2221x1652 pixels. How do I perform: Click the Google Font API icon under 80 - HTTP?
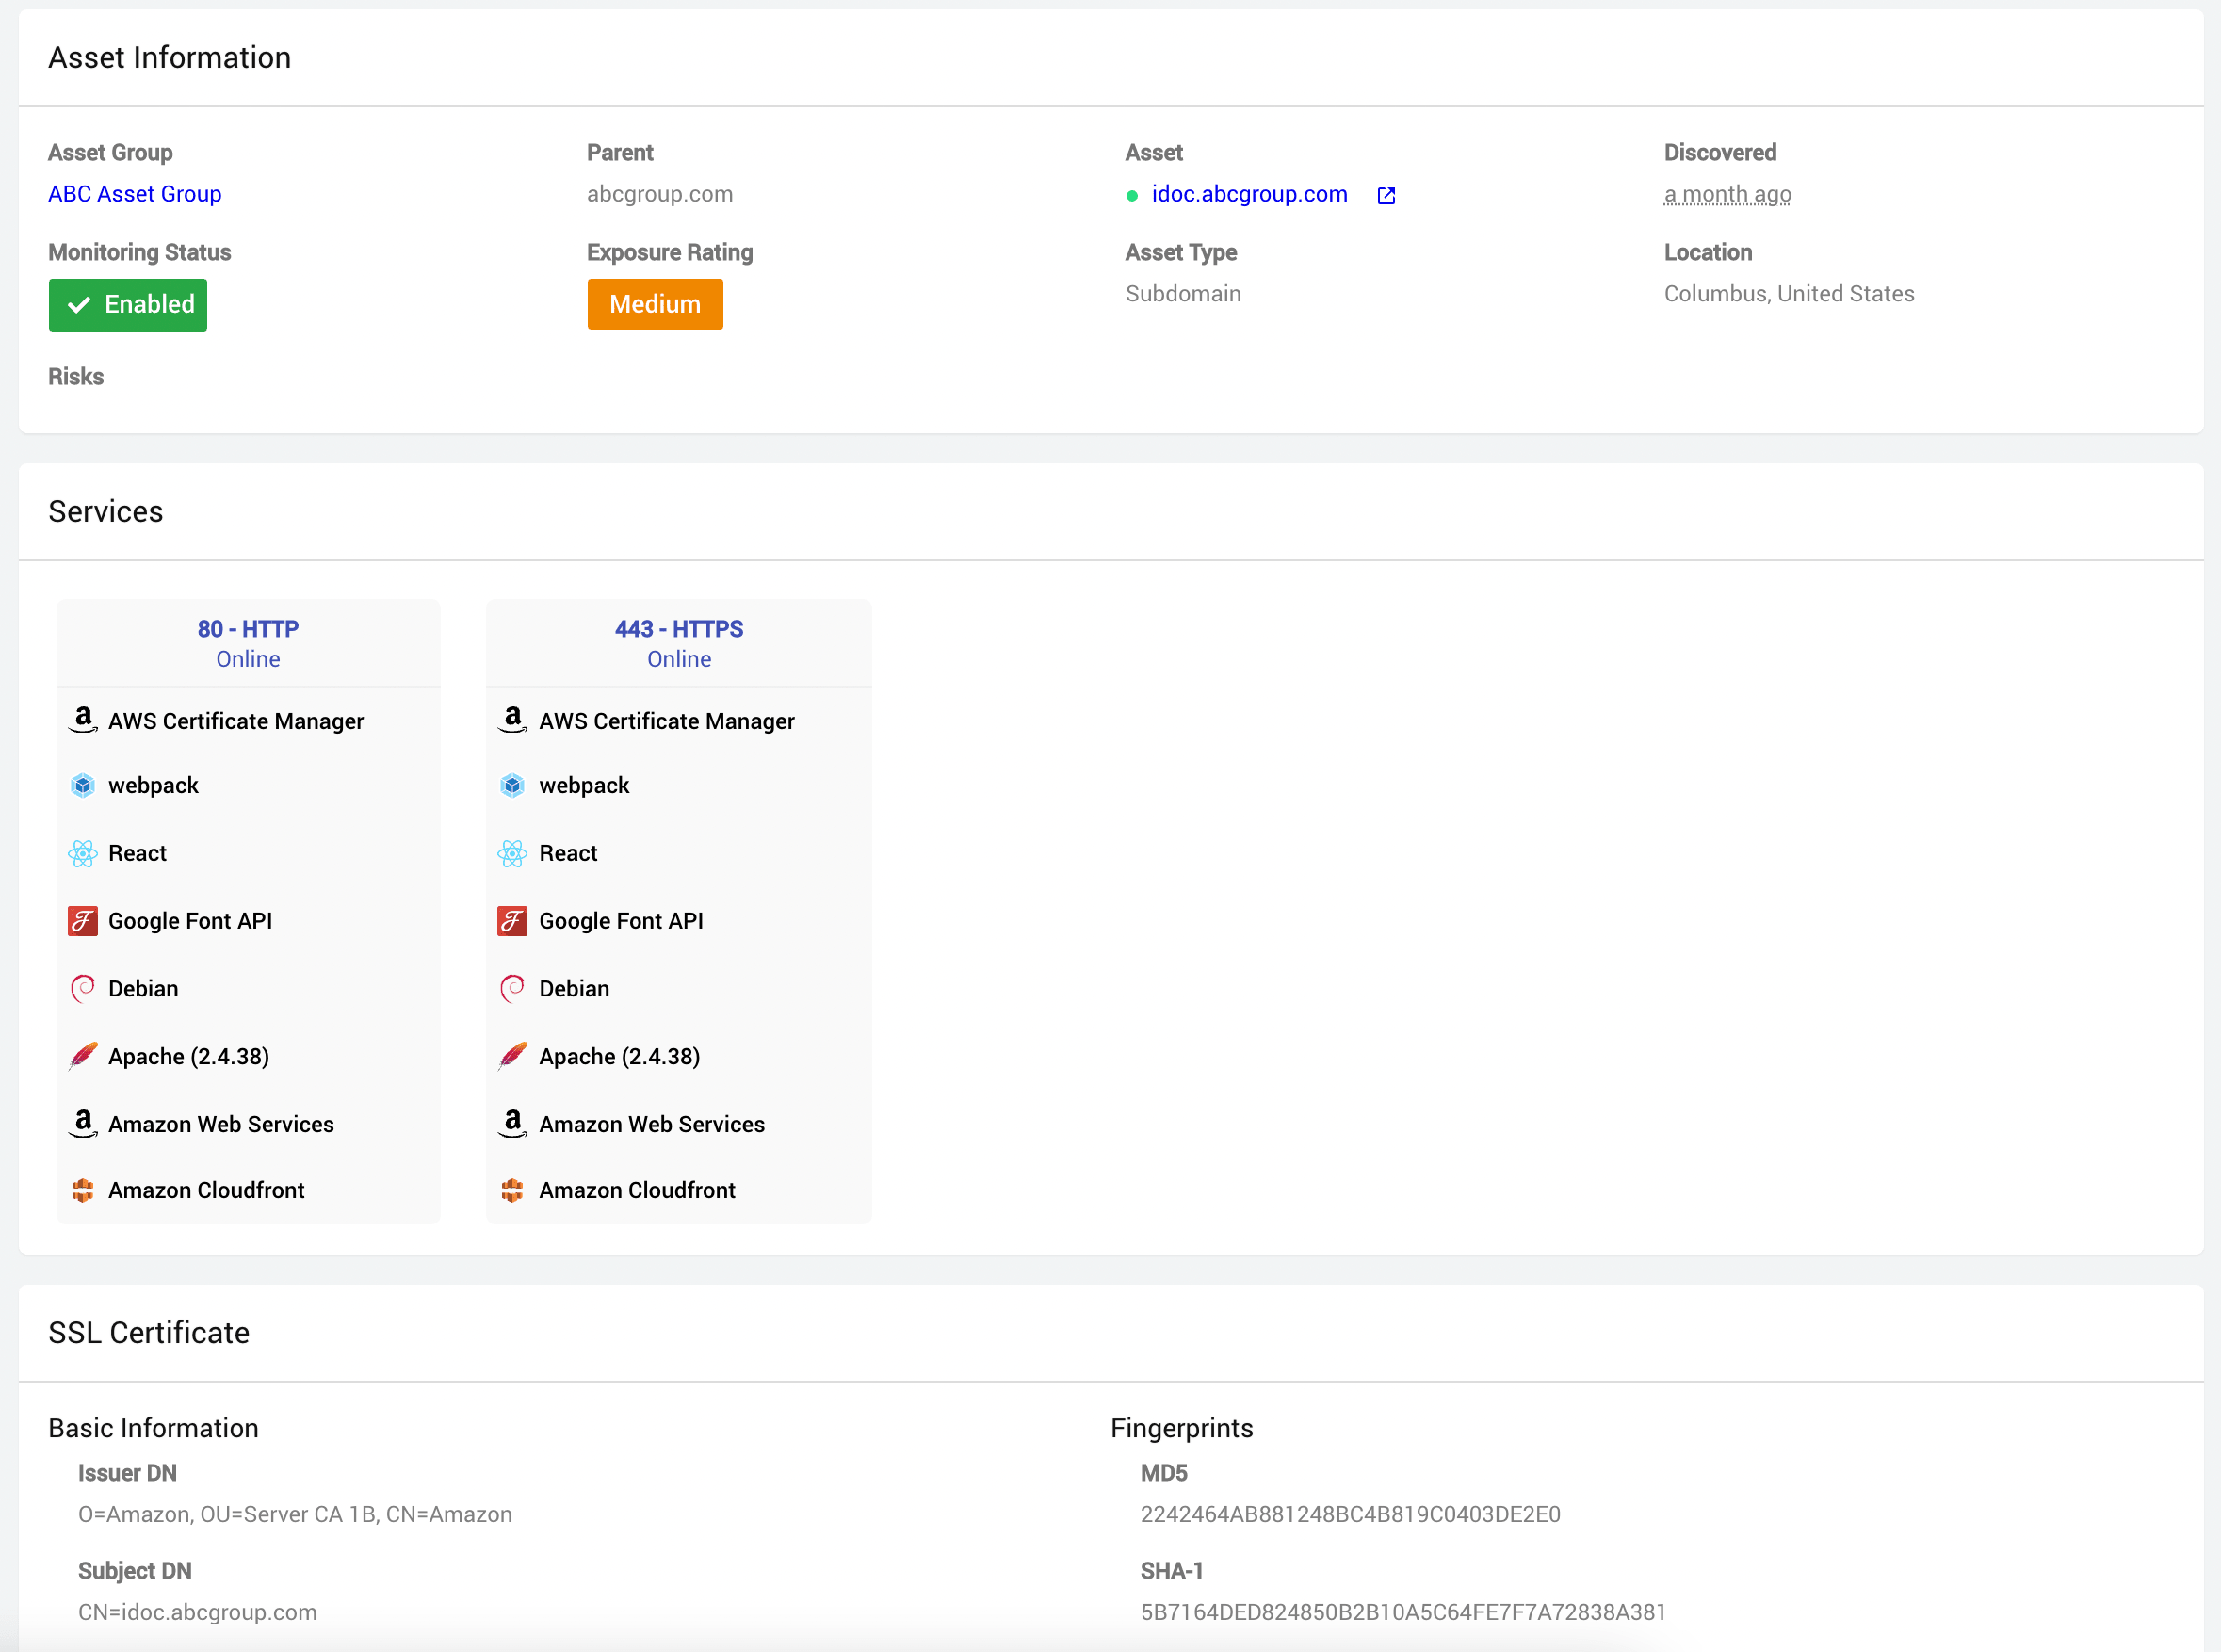click(83, 921)
